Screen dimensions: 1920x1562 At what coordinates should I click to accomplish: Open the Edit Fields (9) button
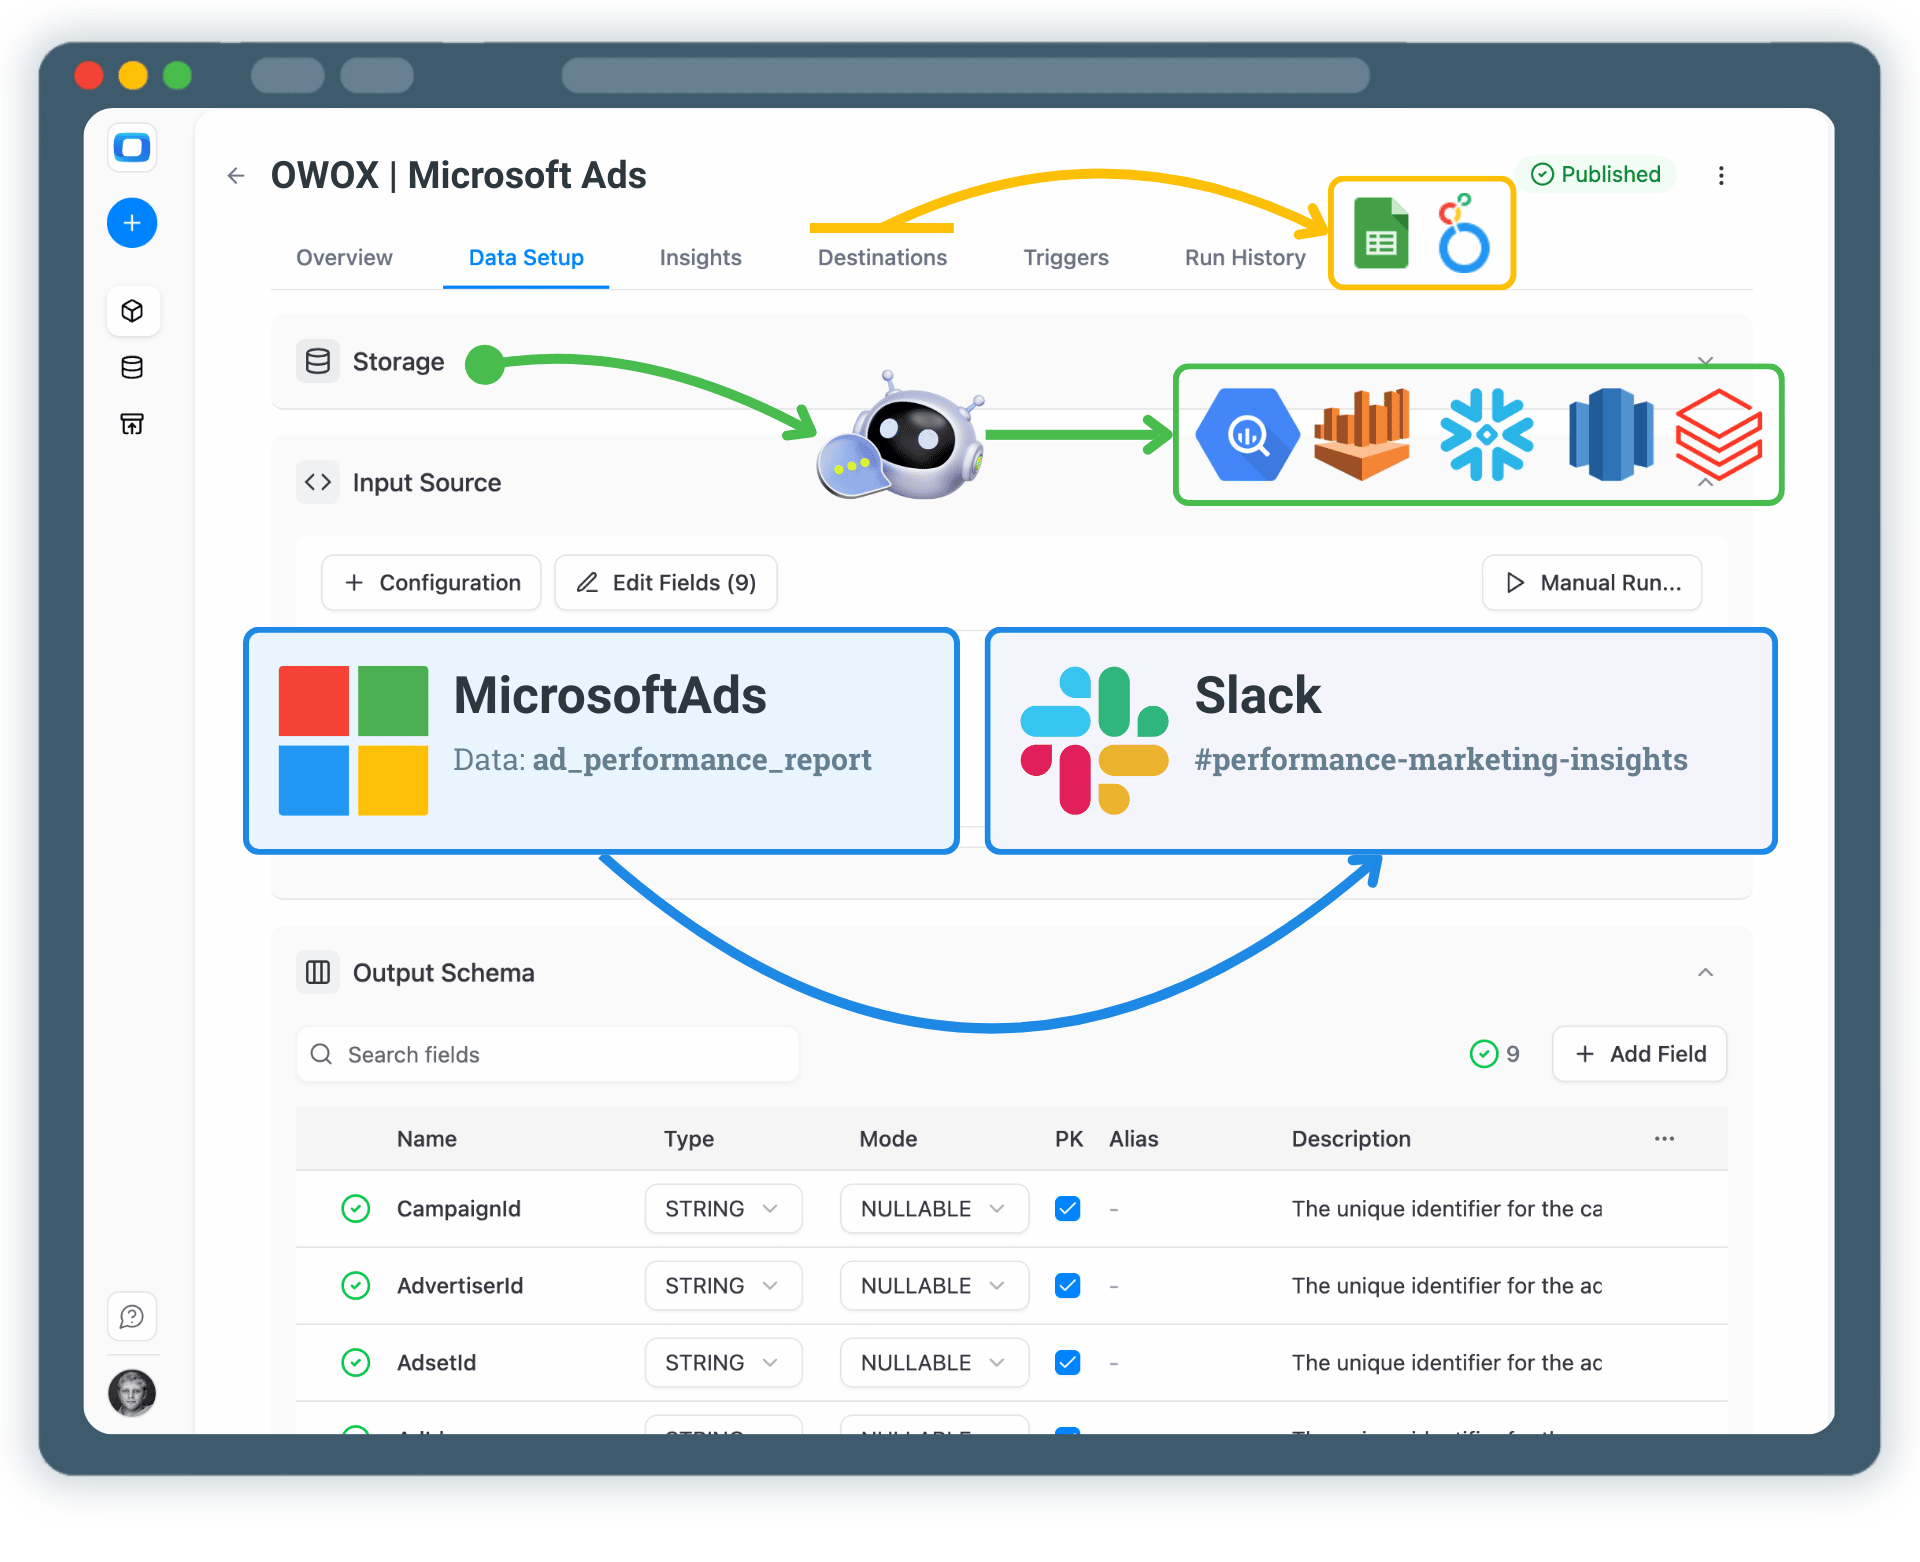pos(665,582)
